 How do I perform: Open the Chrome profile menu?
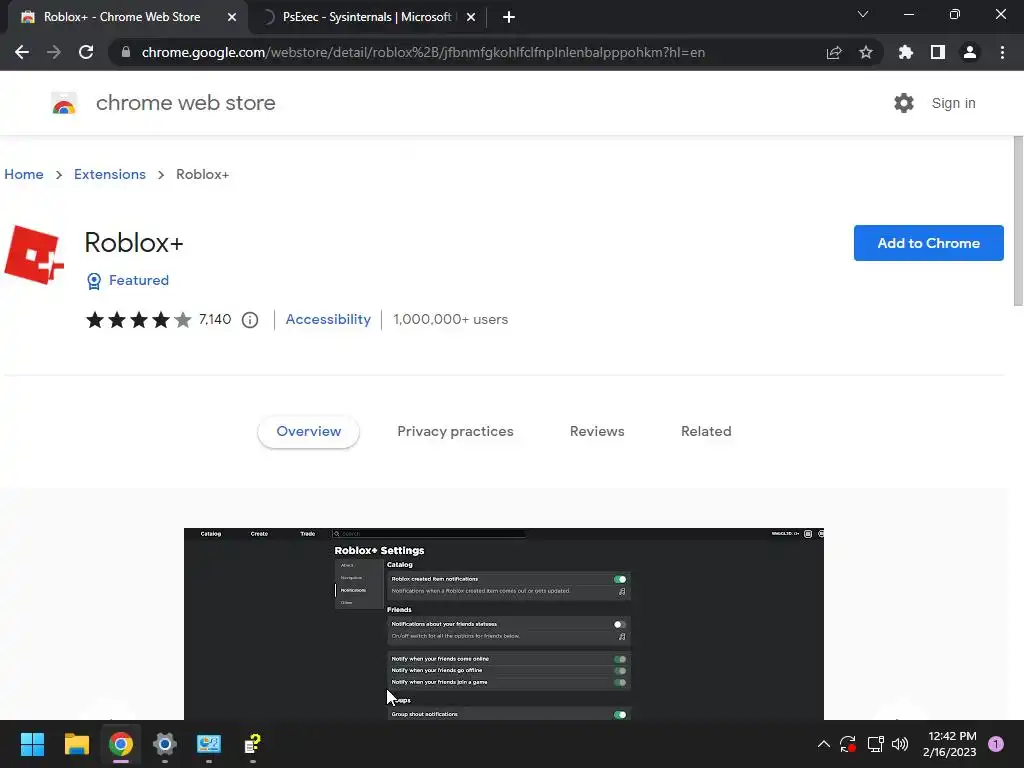tap(970, 52)
